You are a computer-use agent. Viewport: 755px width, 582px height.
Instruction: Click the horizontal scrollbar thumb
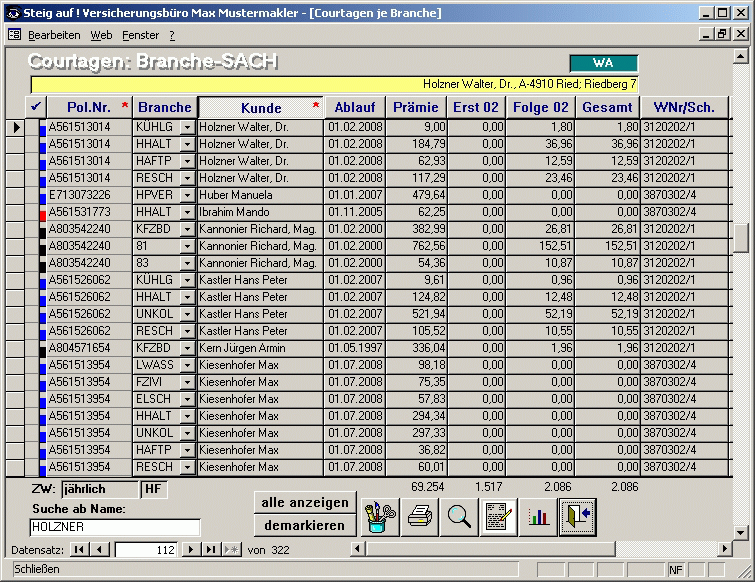491,549
